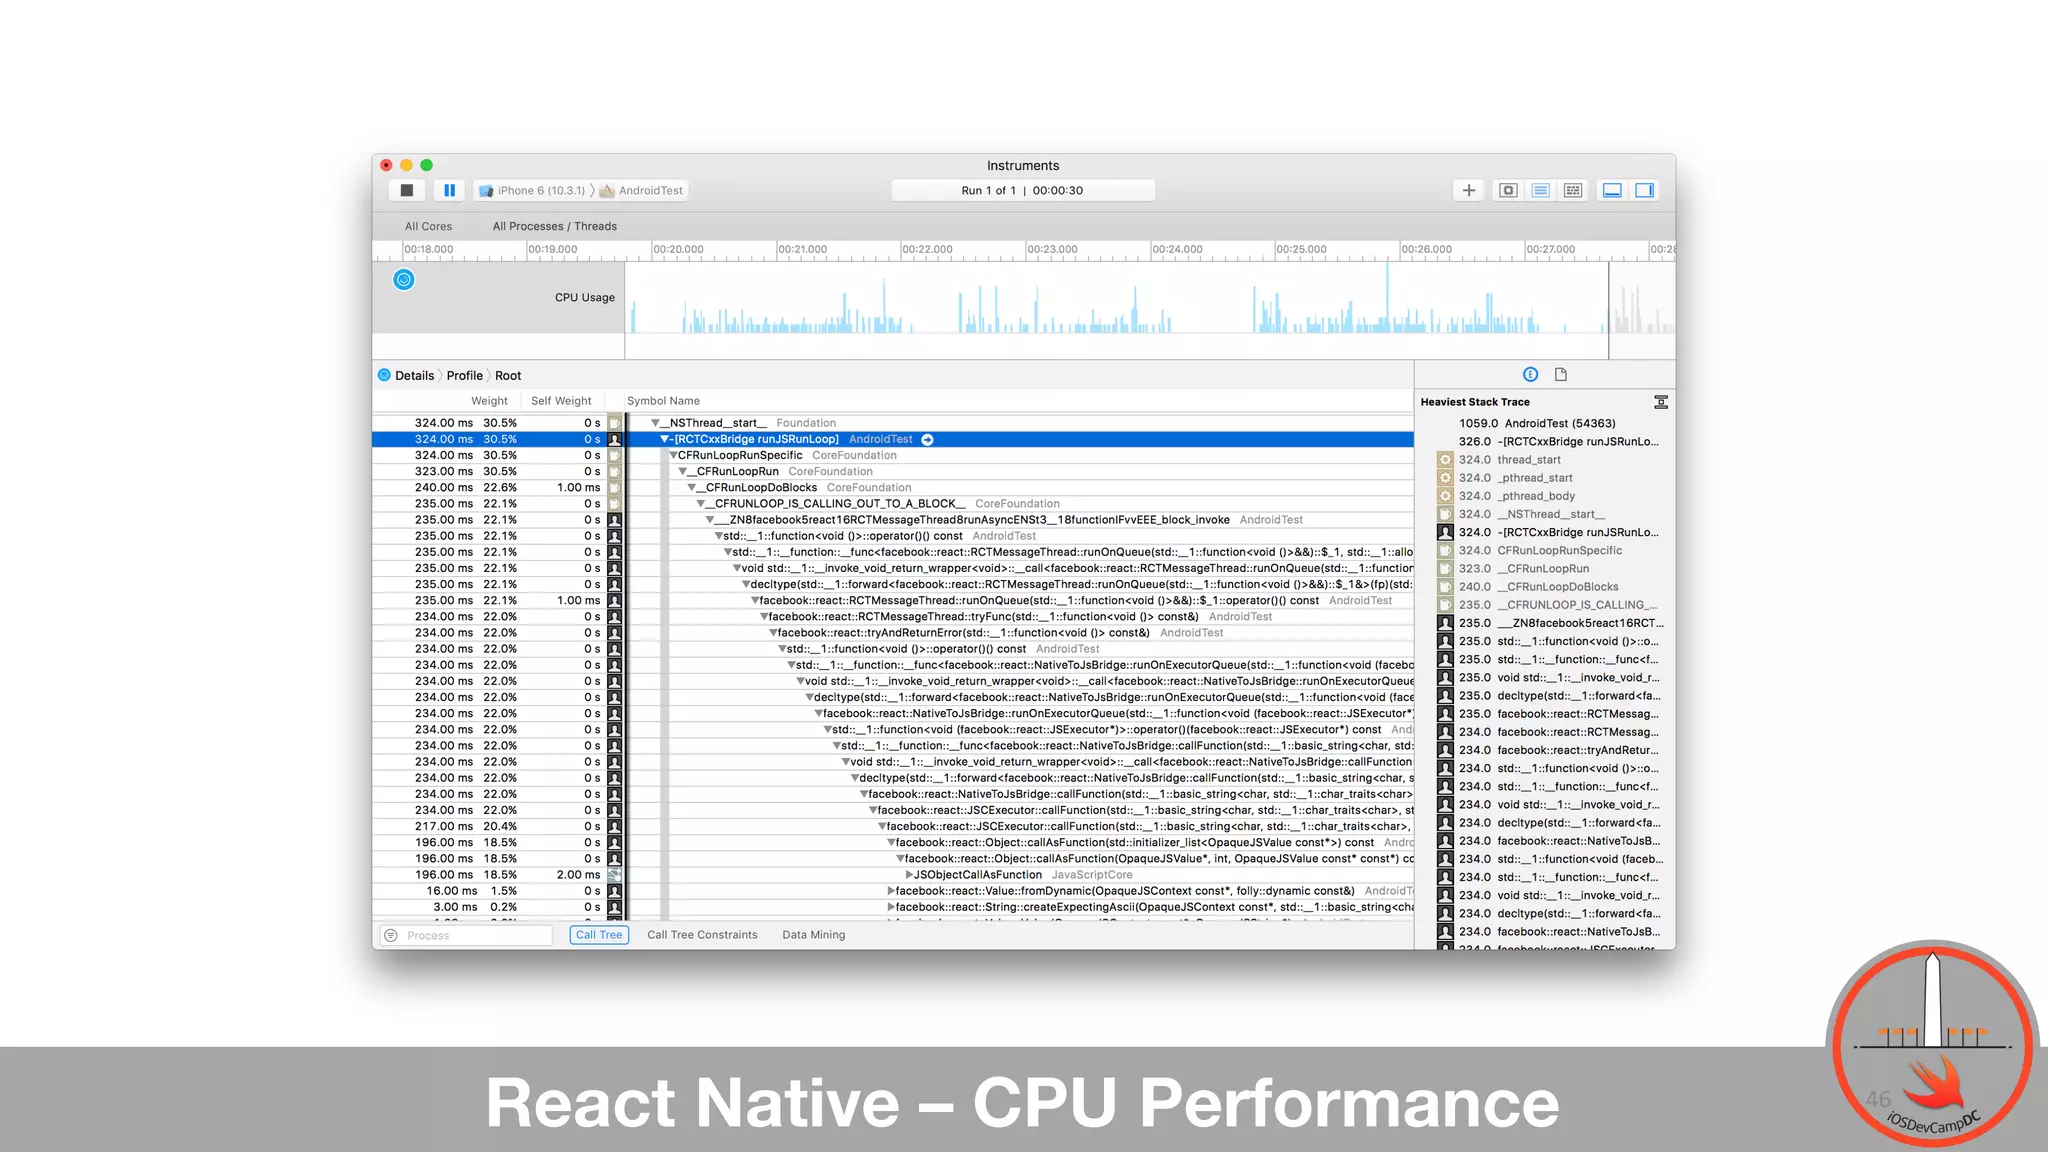Stop the recording with the stop button

pos(407,190)
